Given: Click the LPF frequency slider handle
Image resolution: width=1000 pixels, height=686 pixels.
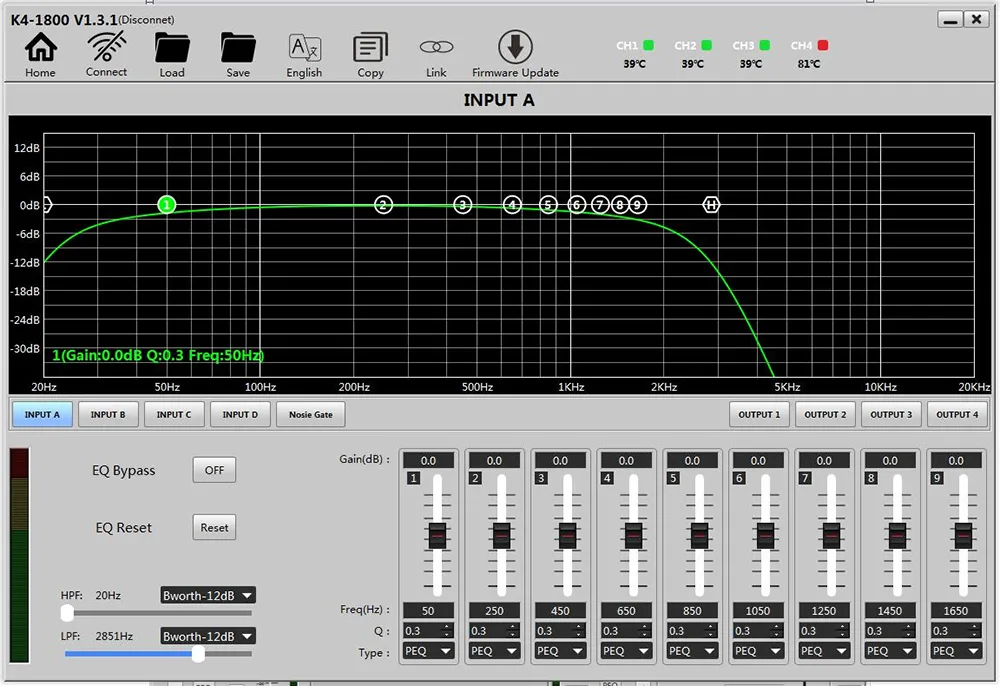Looking at the screenshot, I should tap(198, 654).
